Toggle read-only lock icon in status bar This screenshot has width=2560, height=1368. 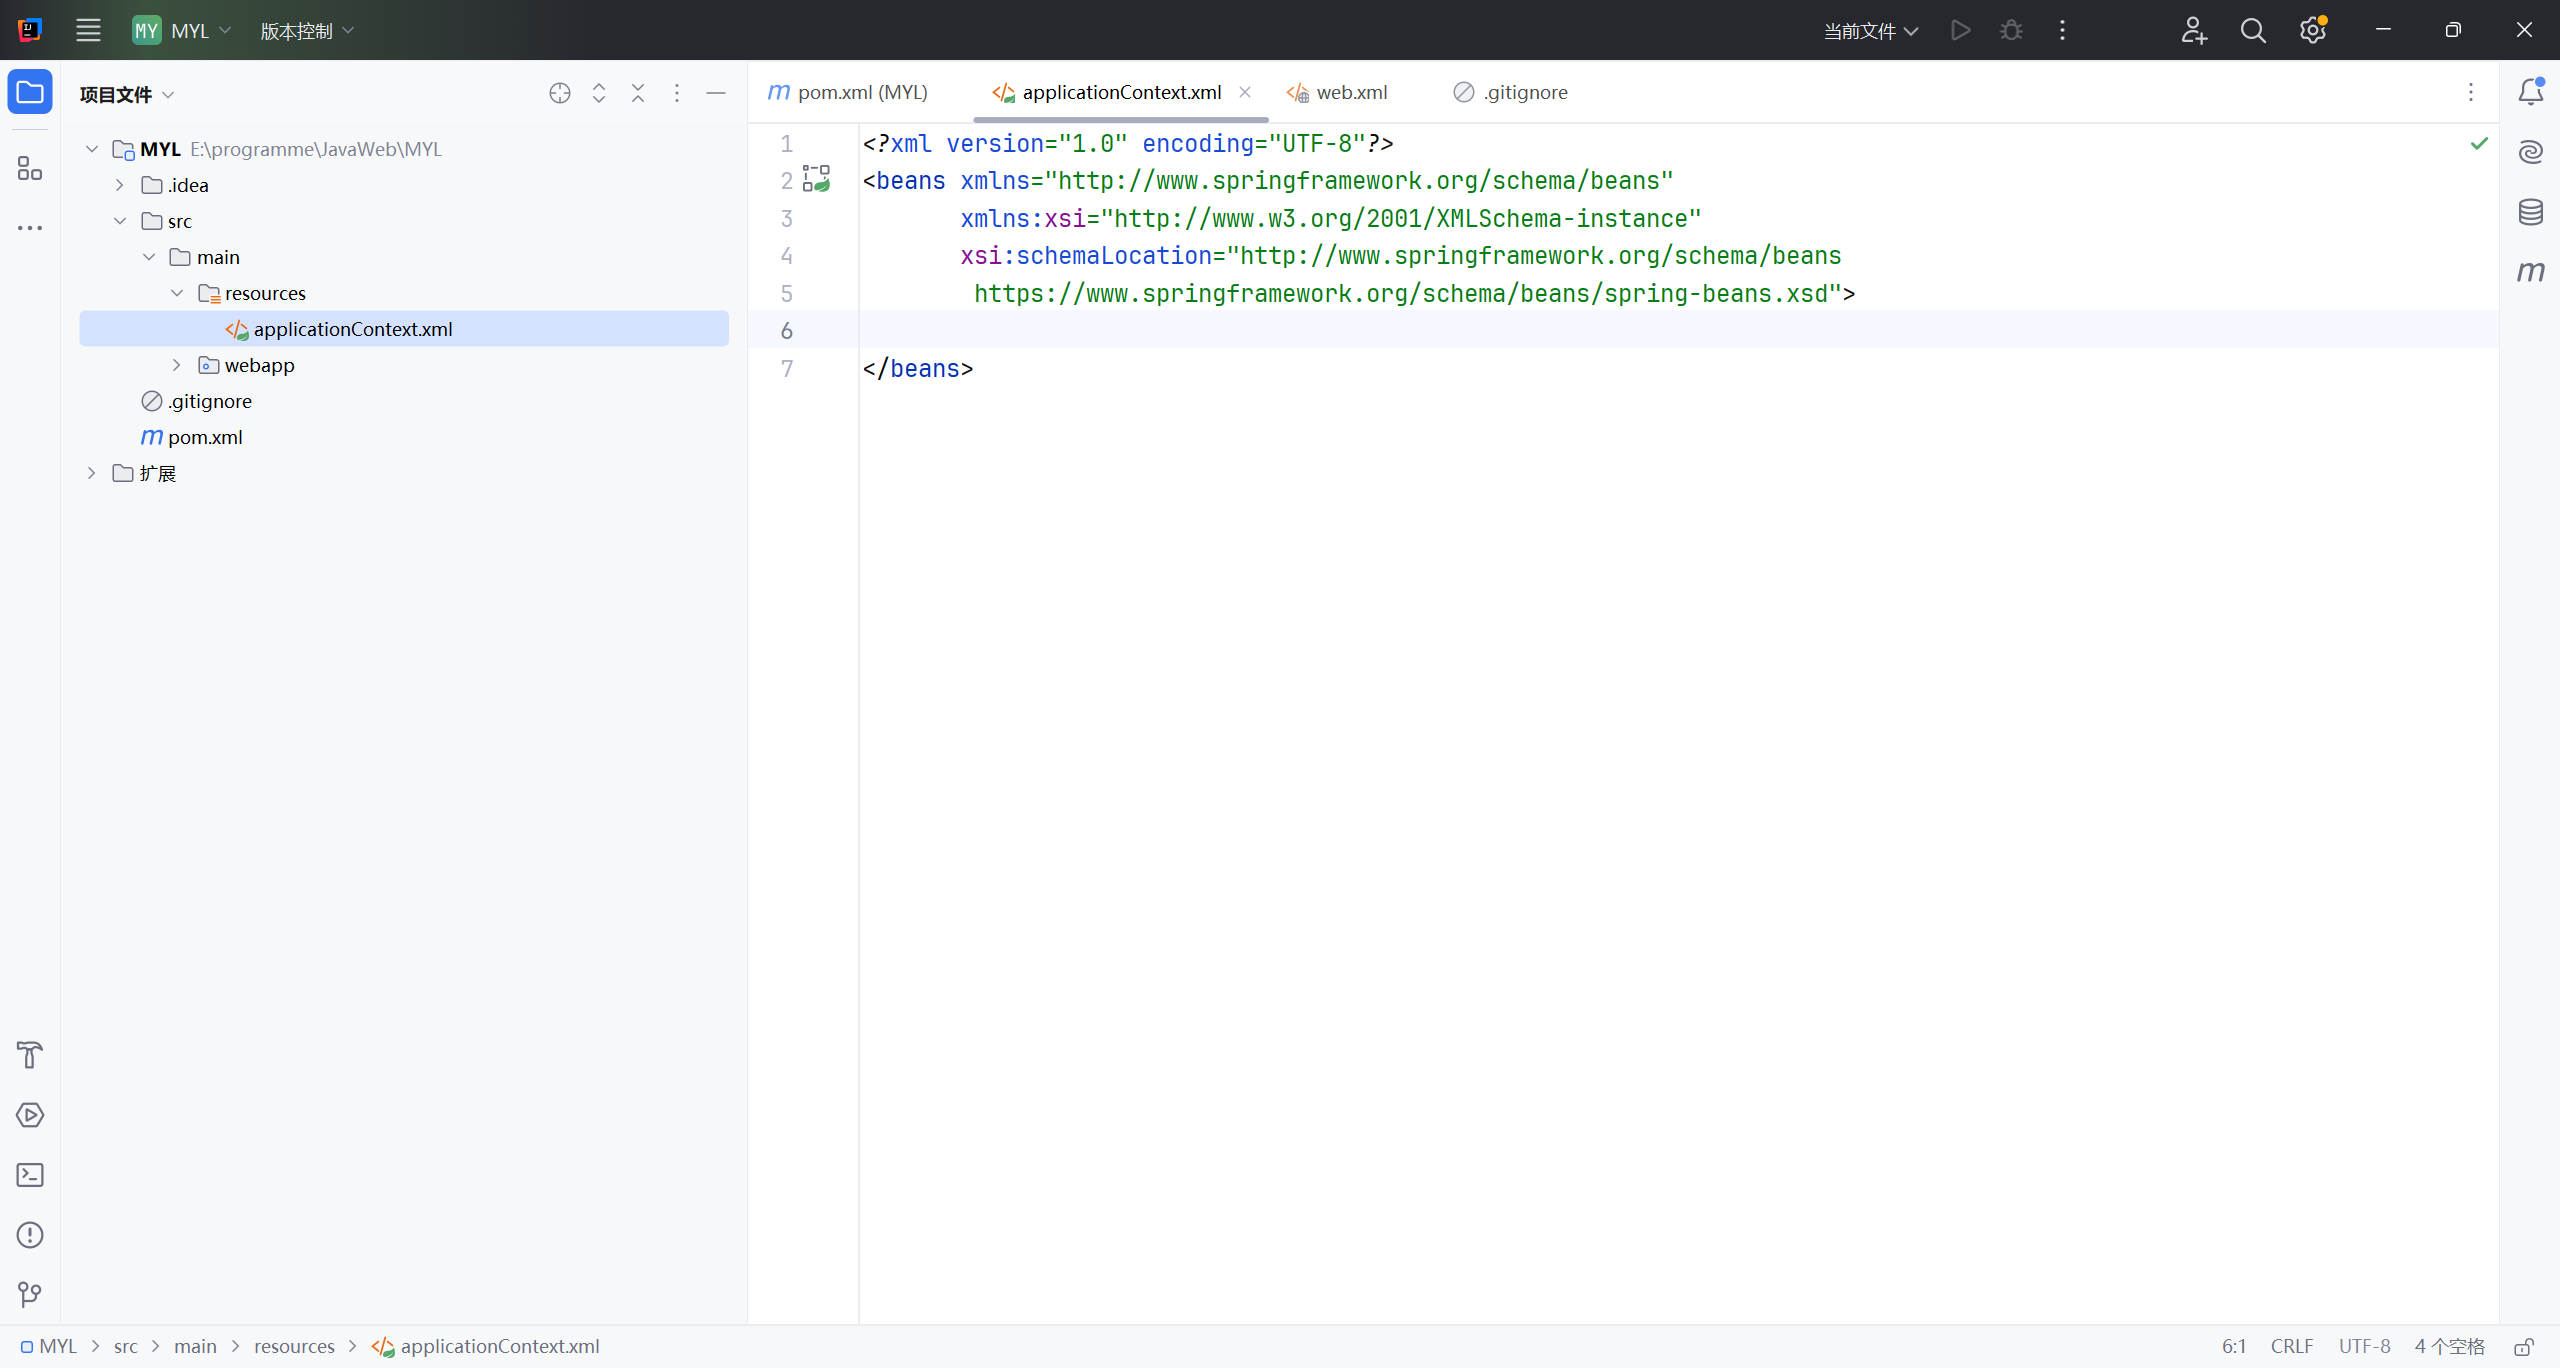coord(2524,1347)
